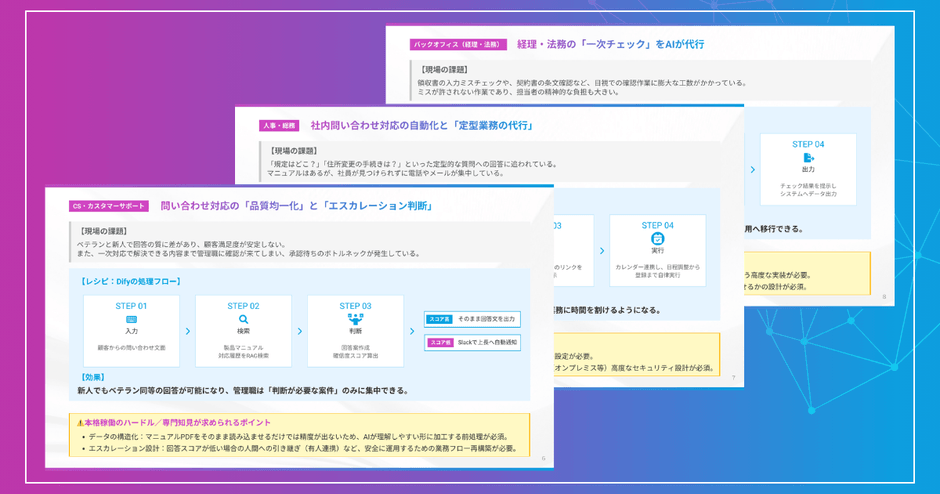Click the chevron between STEP 02 and STEP 03
940x494 pixels.
point(300,332)
